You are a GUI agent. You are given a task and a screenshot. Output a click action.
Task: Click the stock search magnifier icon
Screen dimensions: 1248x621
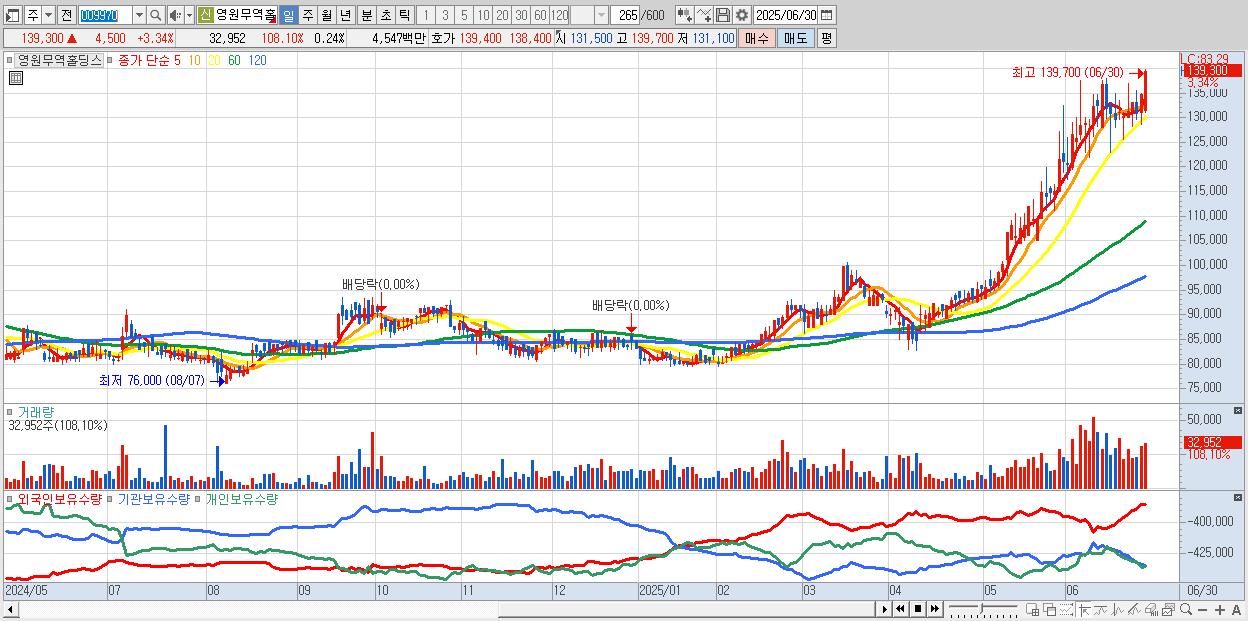pyautogui.click(x=156, y=15)
